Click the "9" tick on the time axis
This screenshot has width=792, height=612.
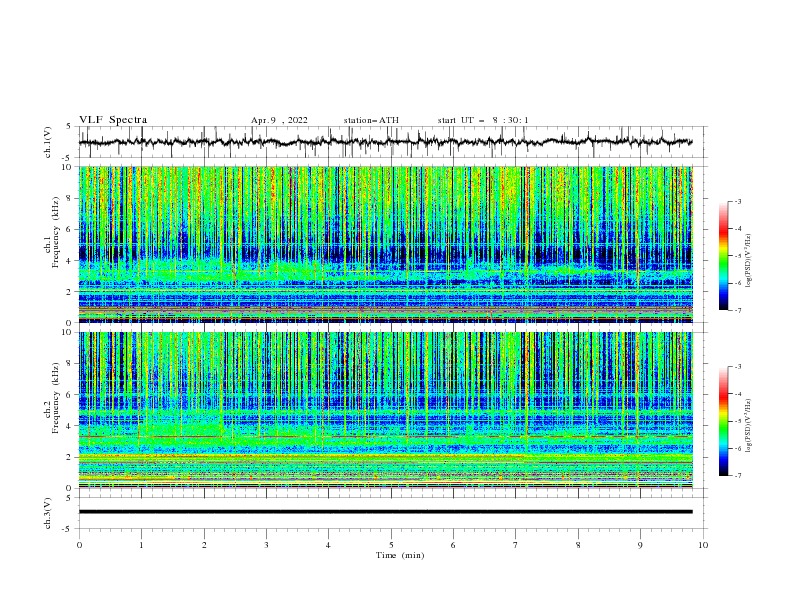[x=640, y=545]
